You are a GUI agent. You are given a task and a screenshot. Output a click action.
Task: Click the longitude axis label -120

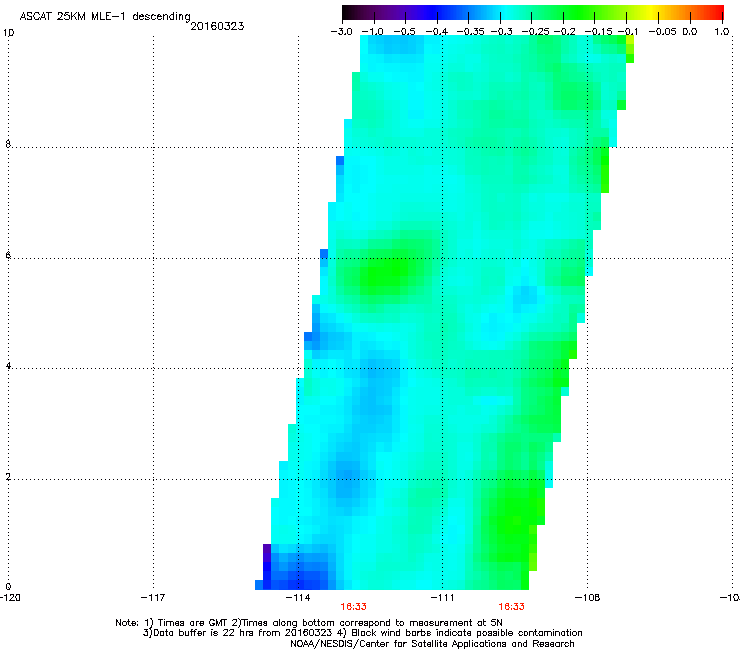[10, 598]
